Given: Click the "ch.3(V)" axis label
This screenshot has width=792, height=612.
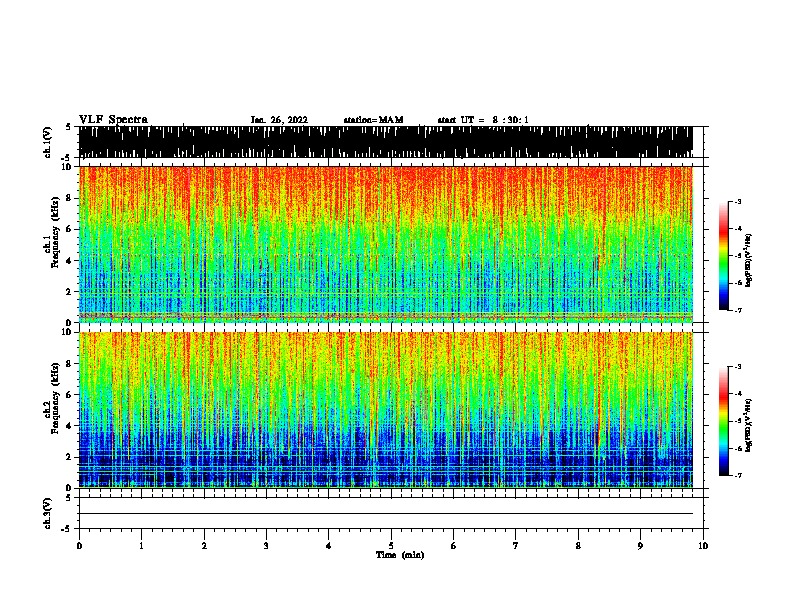Looking at the screenshot, I should coord(48,514).
